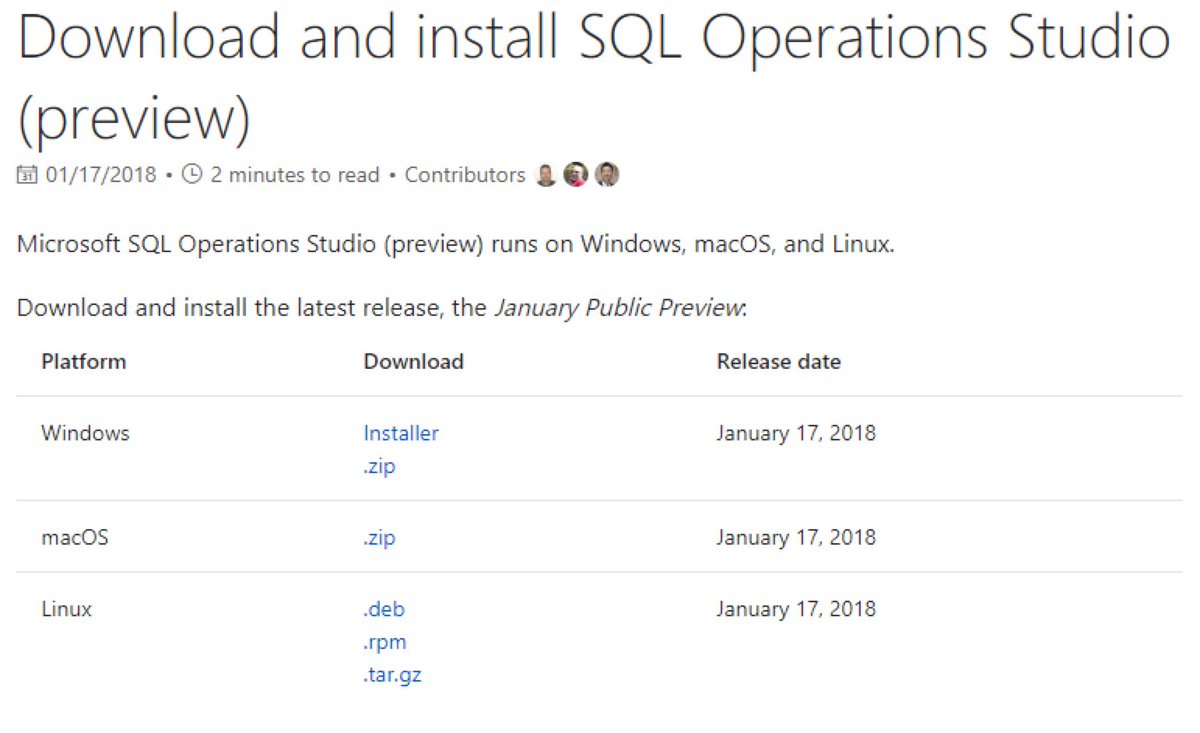Select the Linux platform row label
This screenshot has height=733, width=1200.
pos(66,609)
